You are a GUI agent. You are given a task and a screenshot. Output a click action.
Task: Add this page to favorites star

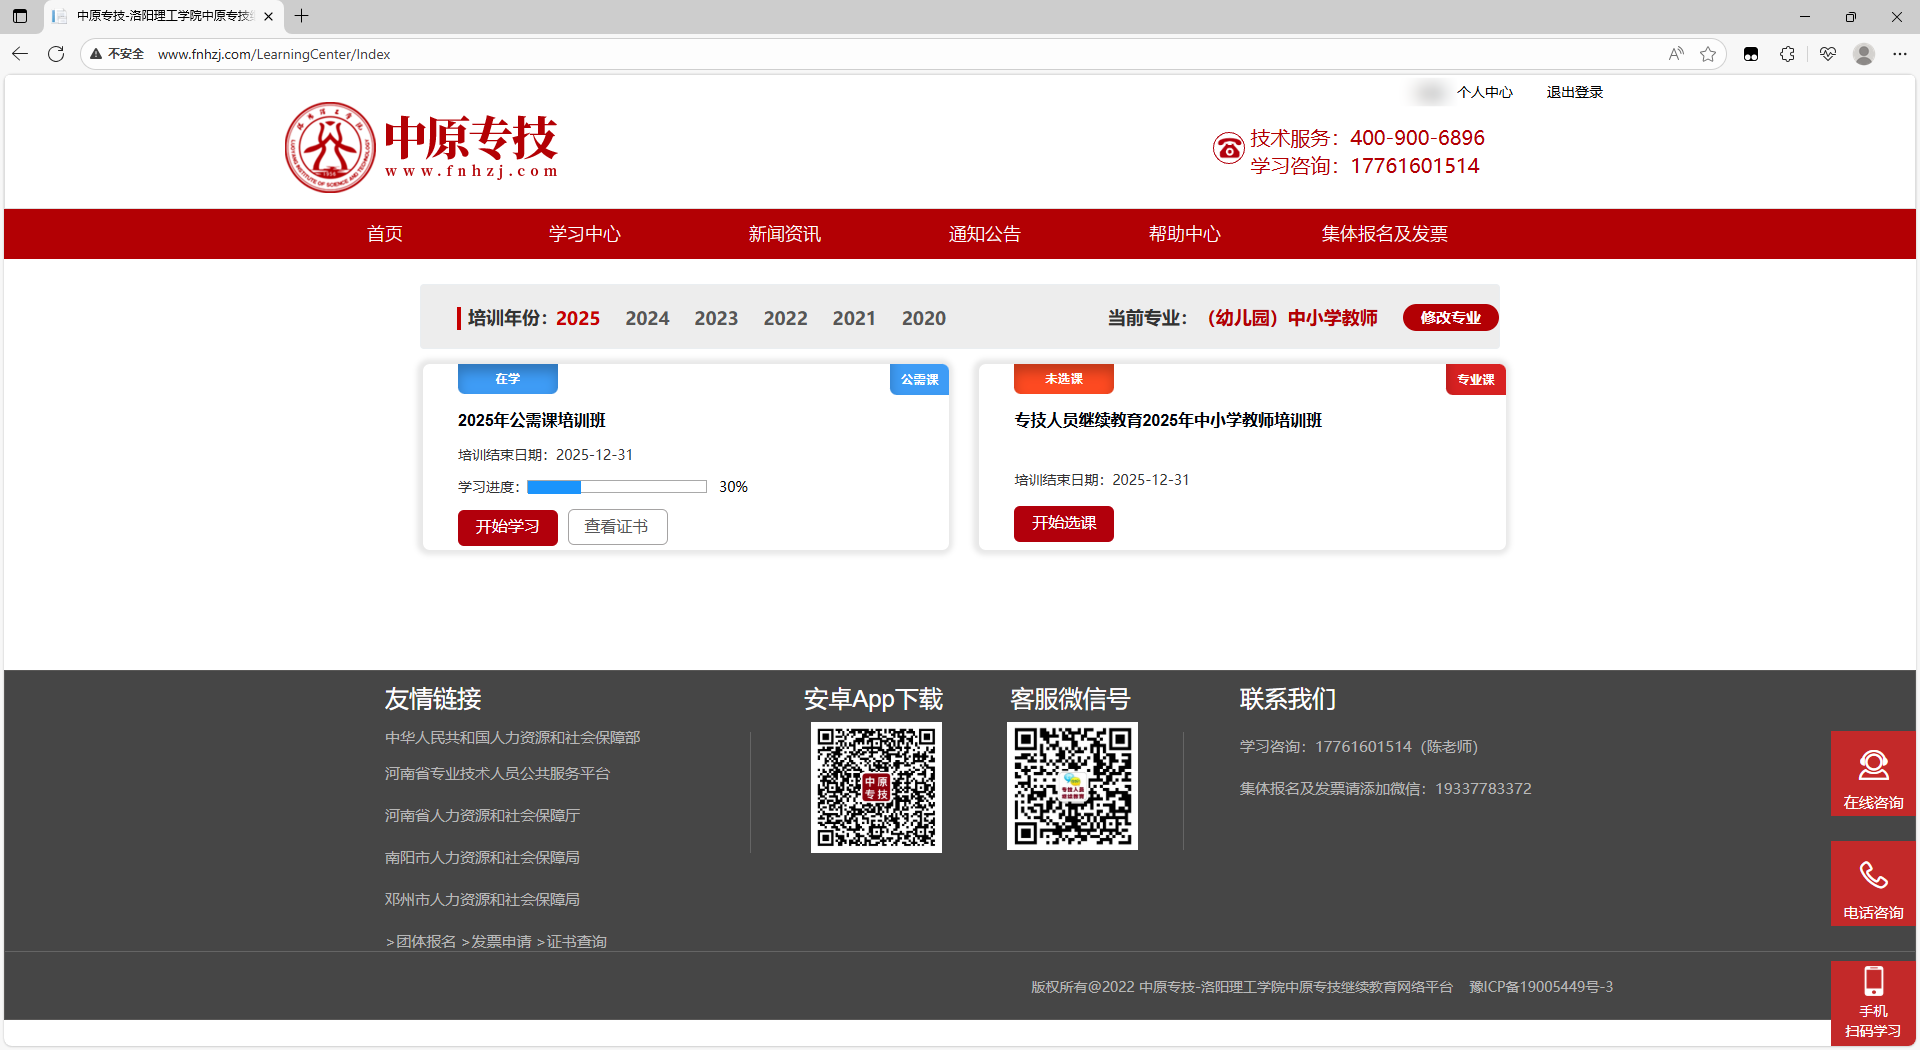(1708, 54)
